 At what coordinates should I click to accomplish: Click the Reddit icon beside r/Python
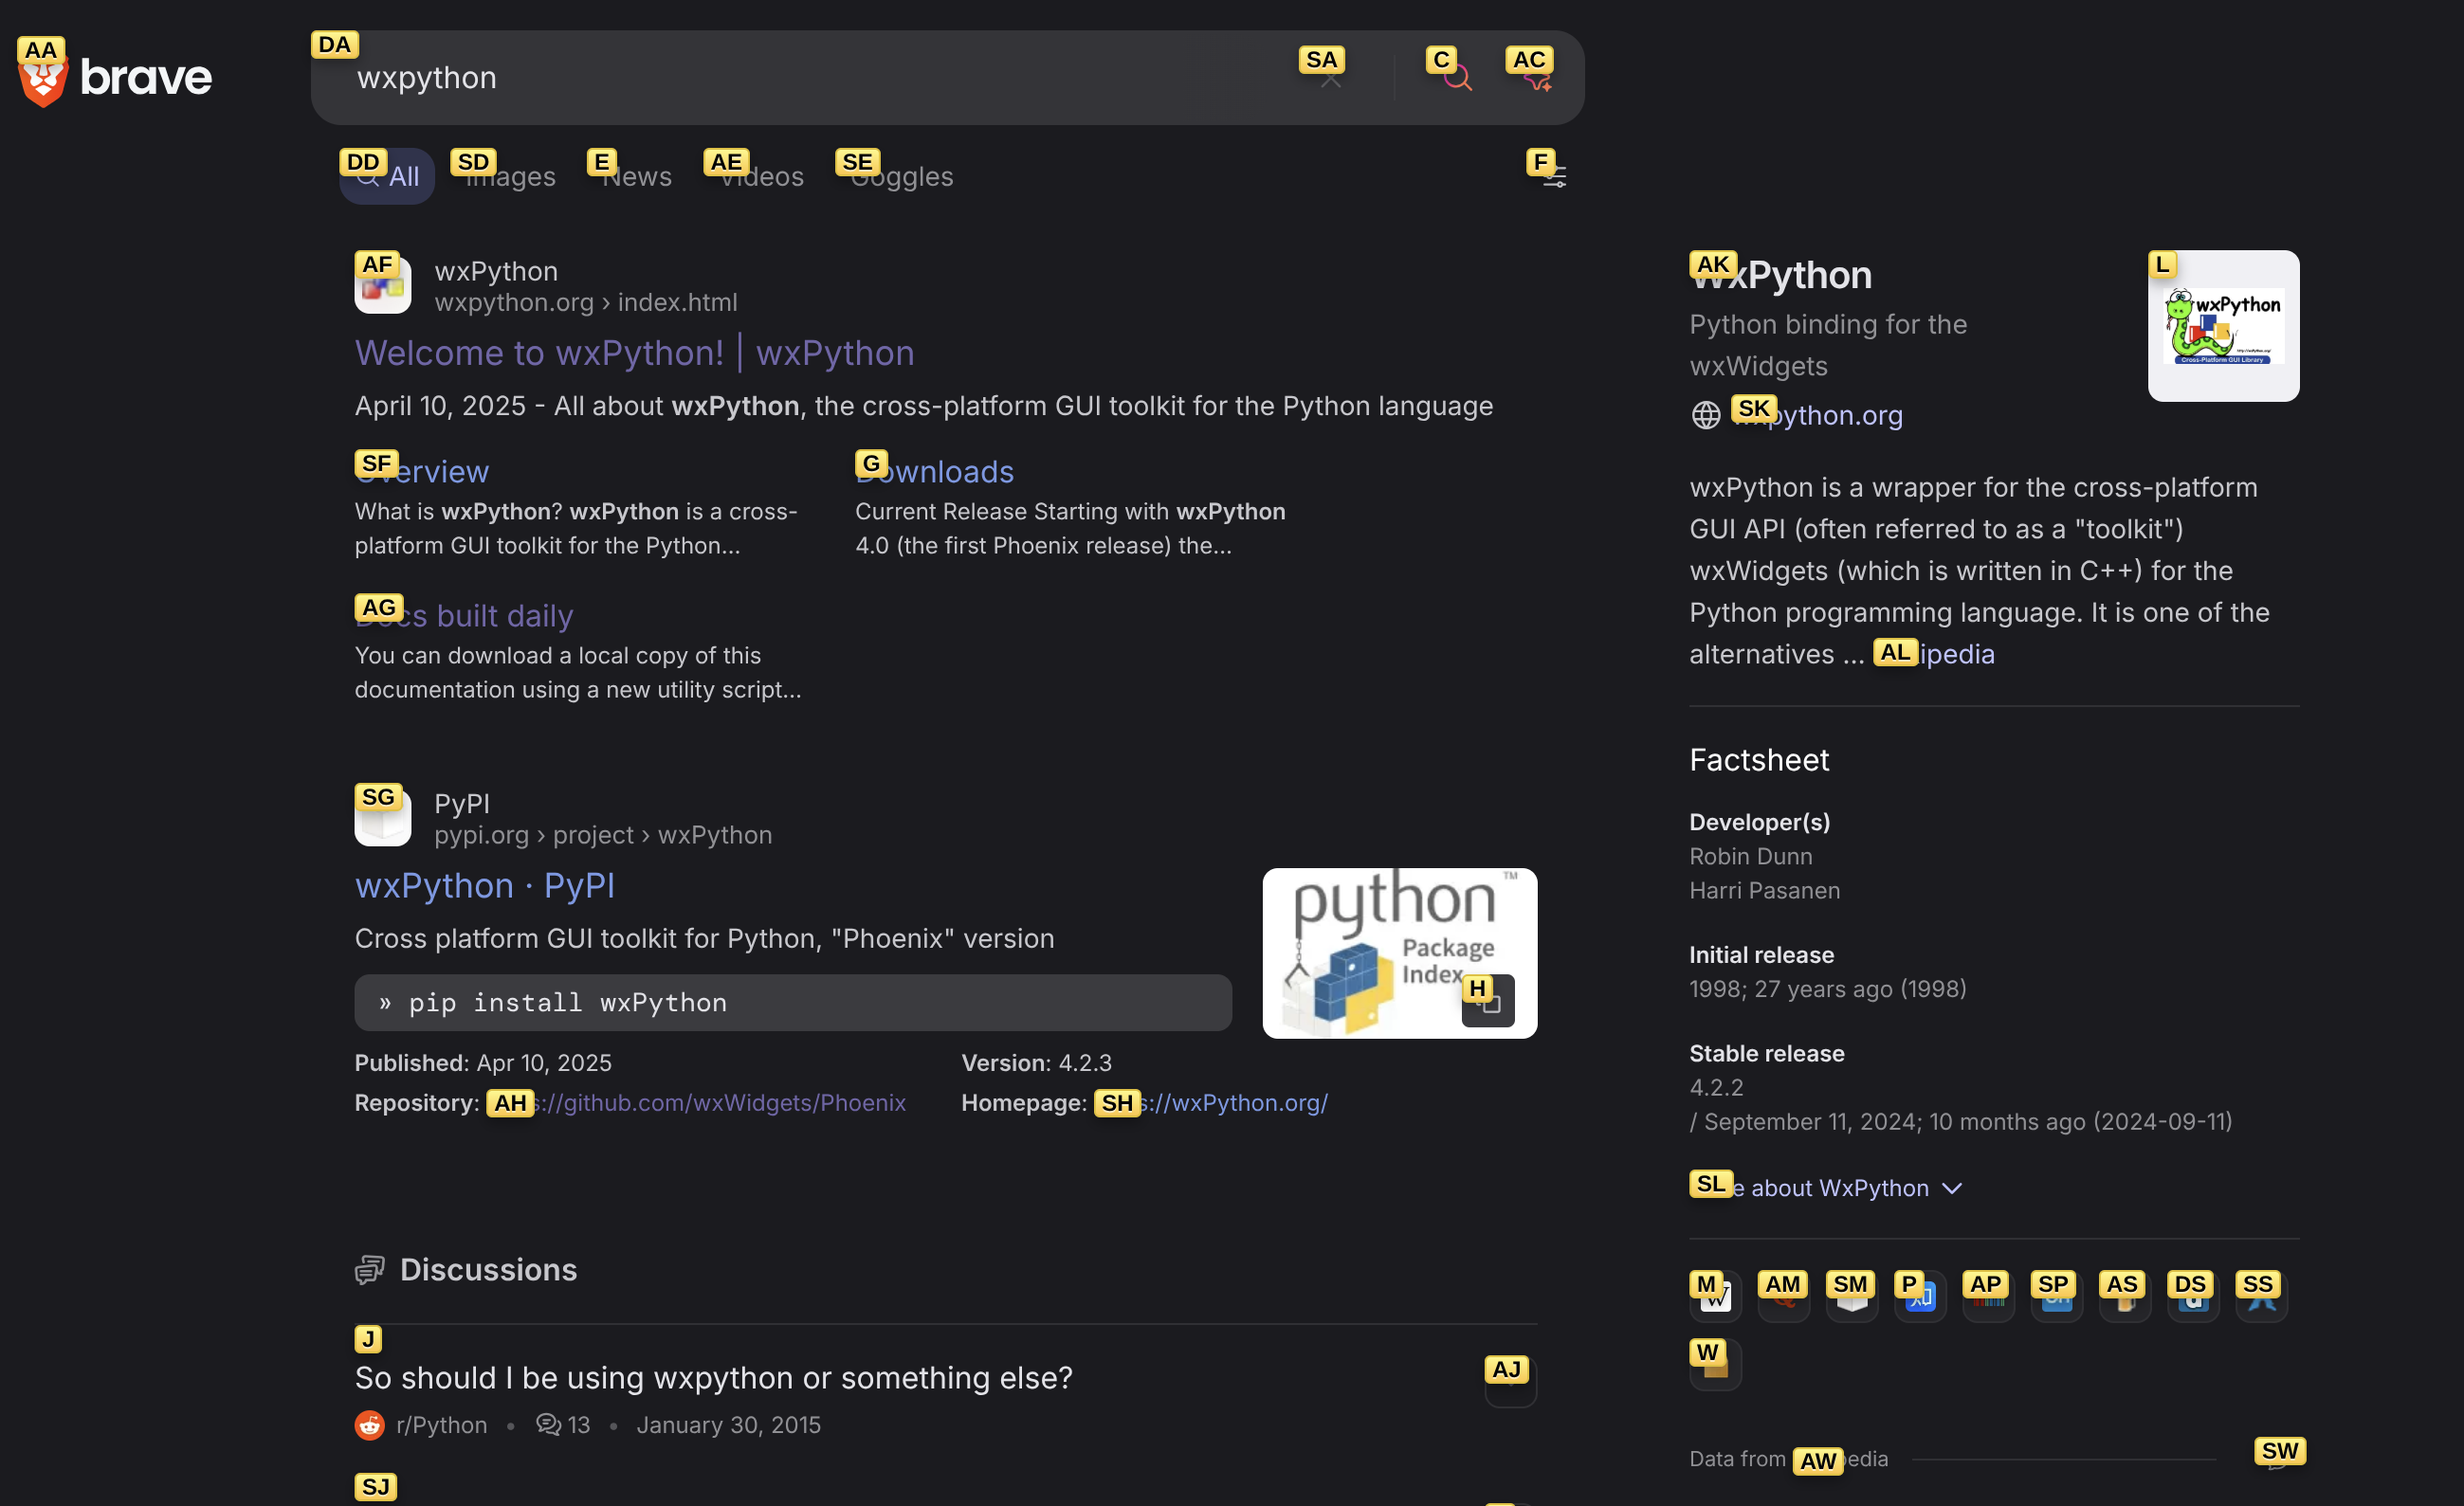click(x=370, y=1425)
